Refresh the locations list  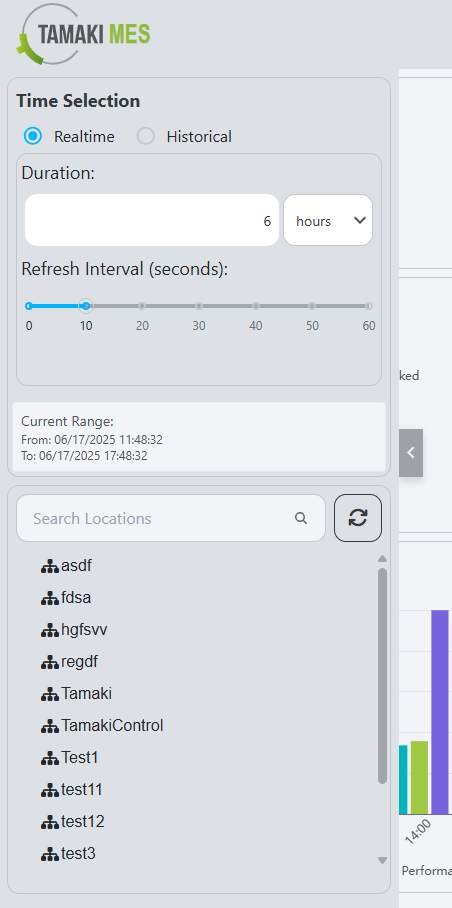(358, 518)
